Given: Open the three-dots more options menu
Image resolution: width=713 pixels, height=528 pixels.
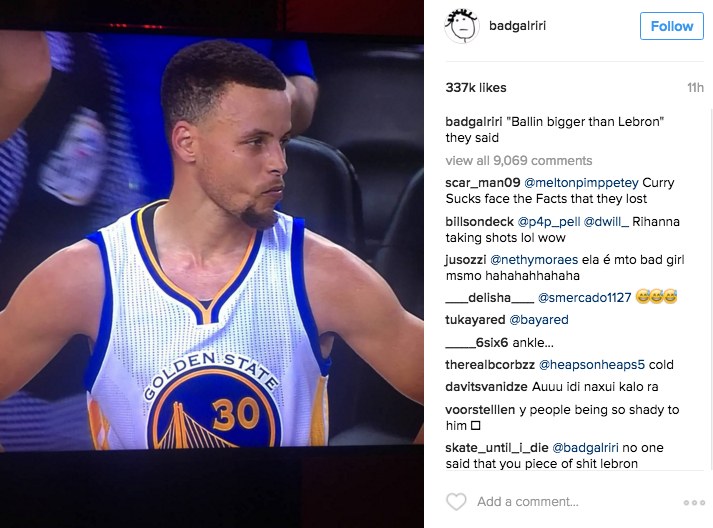Looking at the screenshot, I should coord(694,503).
